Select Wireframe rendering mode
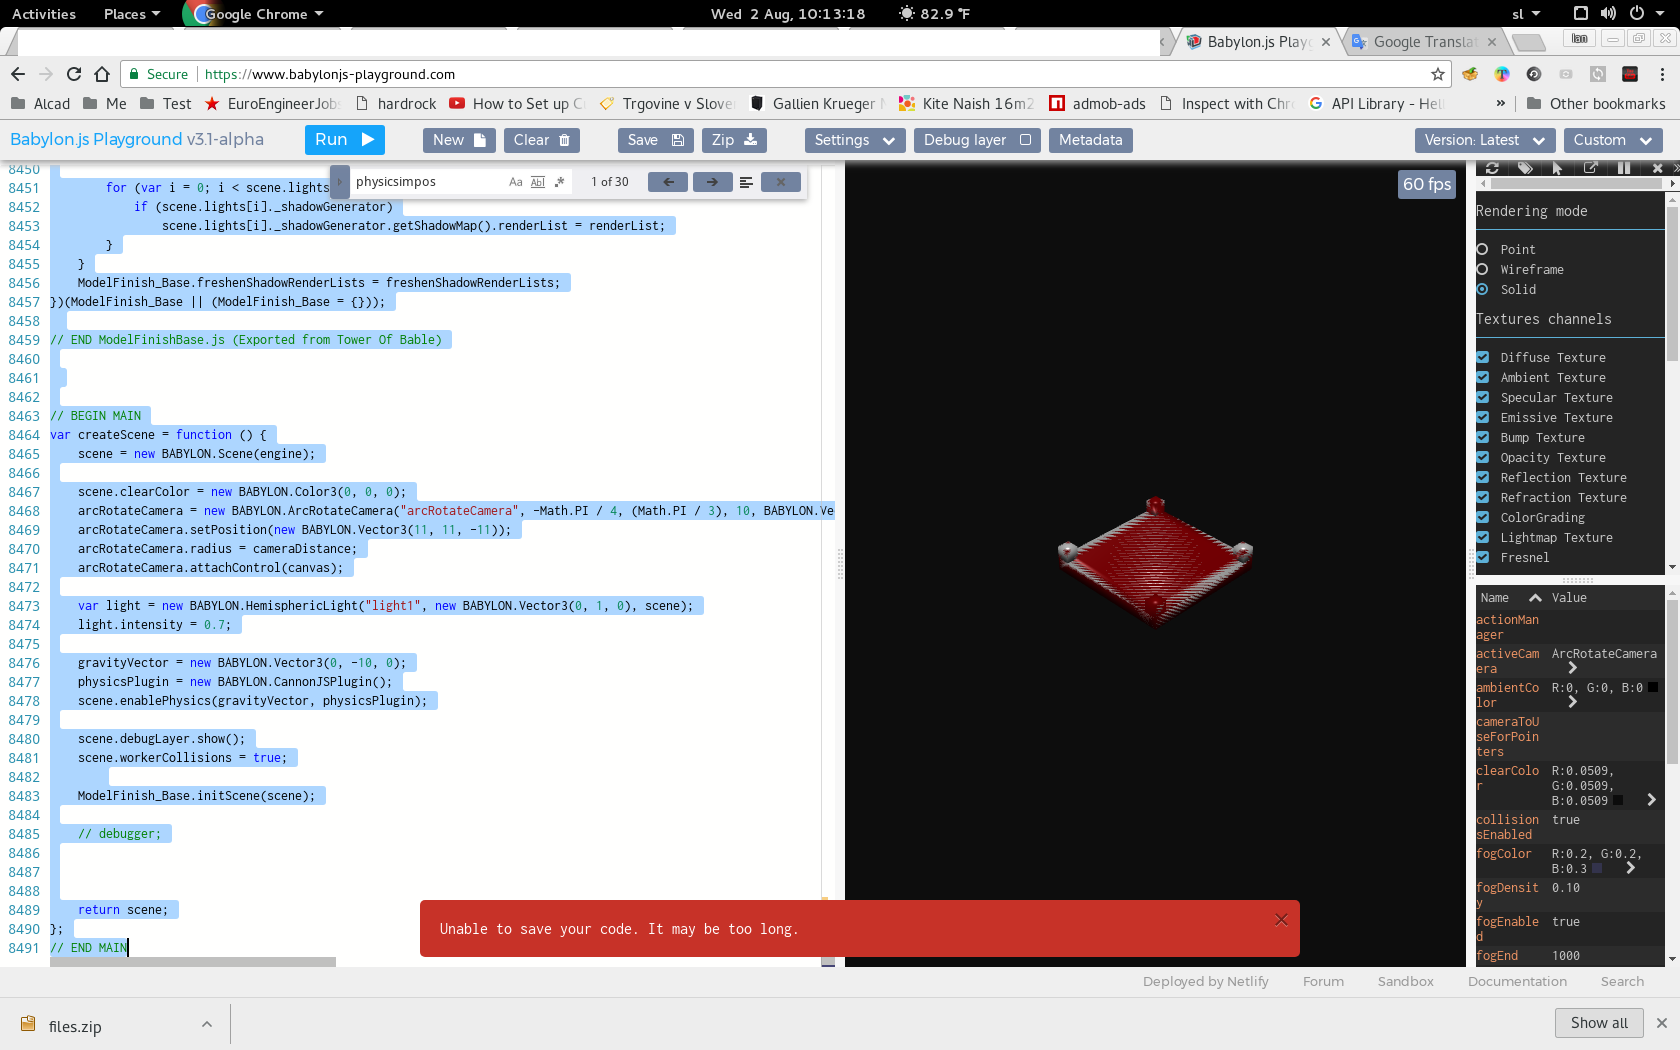The image size is (1680, 1050). [1483, 270]
